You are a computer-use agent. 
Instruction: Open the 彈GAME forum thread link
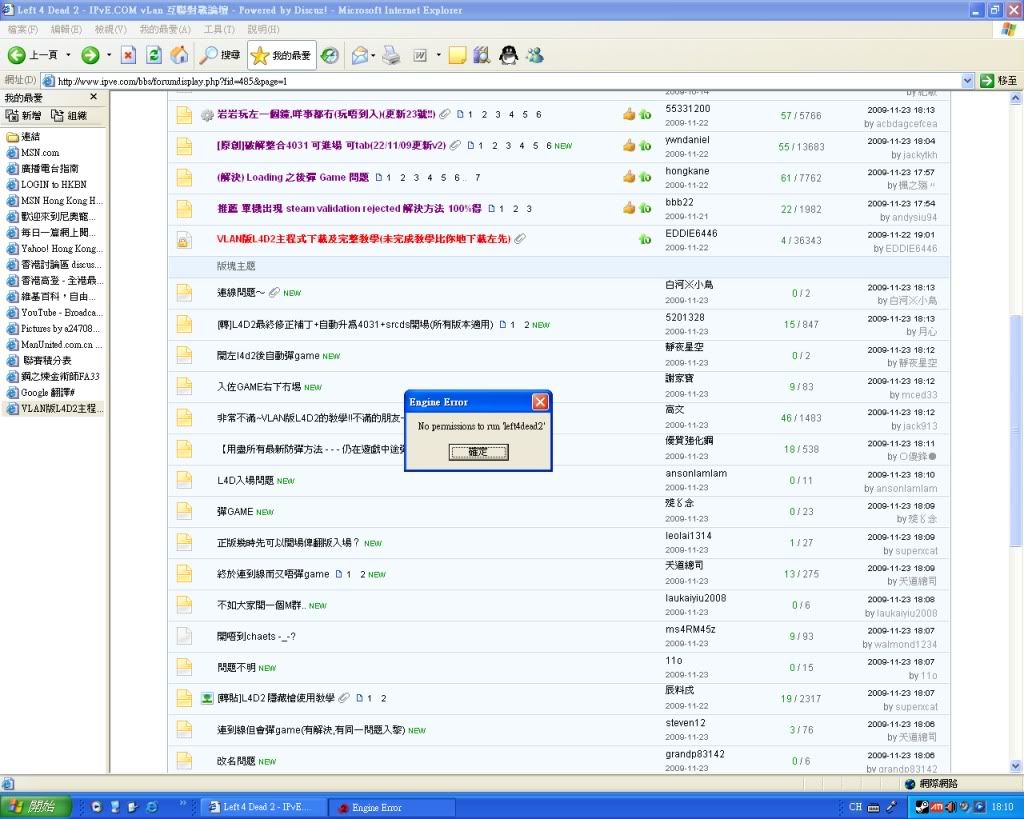click(x=235, y=512)
